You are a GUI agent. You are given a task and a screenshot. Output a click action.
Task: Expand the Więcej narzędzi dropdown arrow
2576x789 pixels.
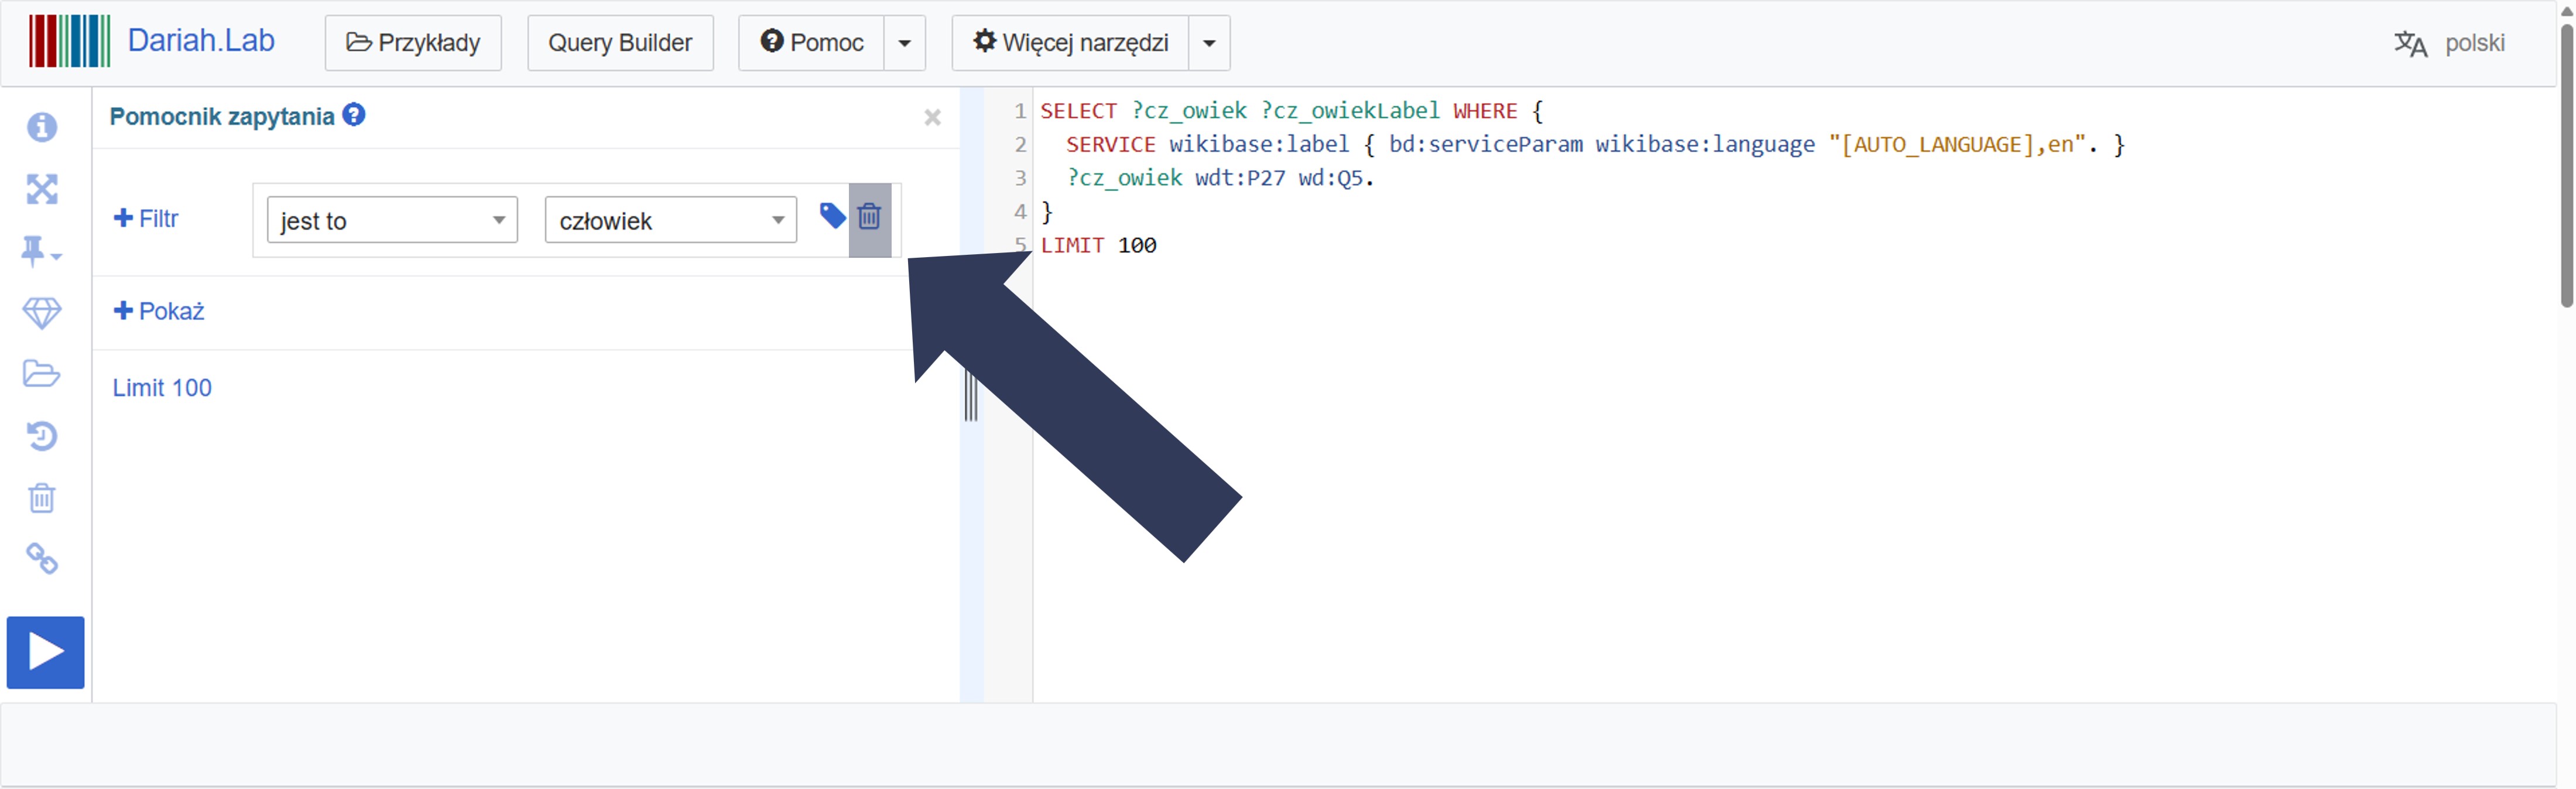click(x=1208, y=43)
